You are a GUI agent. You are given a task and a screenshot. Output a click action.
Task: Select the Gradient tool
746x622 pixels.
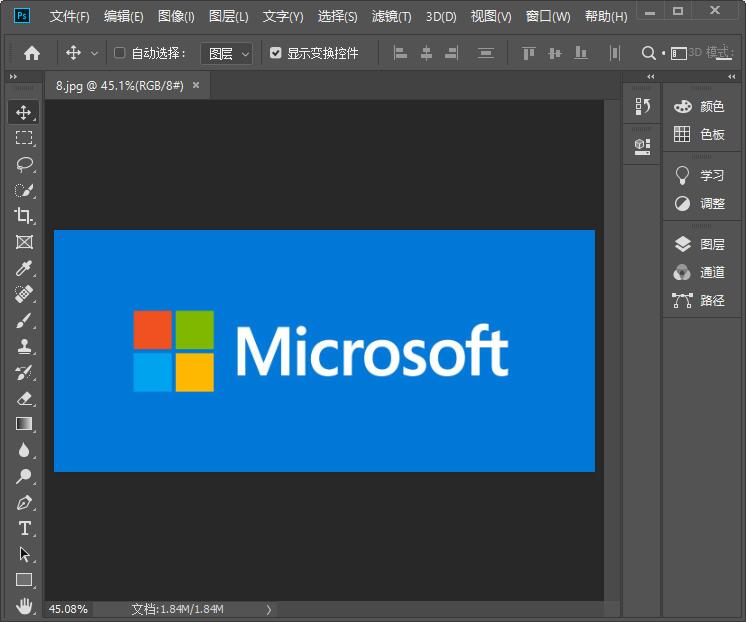(24, 424)
